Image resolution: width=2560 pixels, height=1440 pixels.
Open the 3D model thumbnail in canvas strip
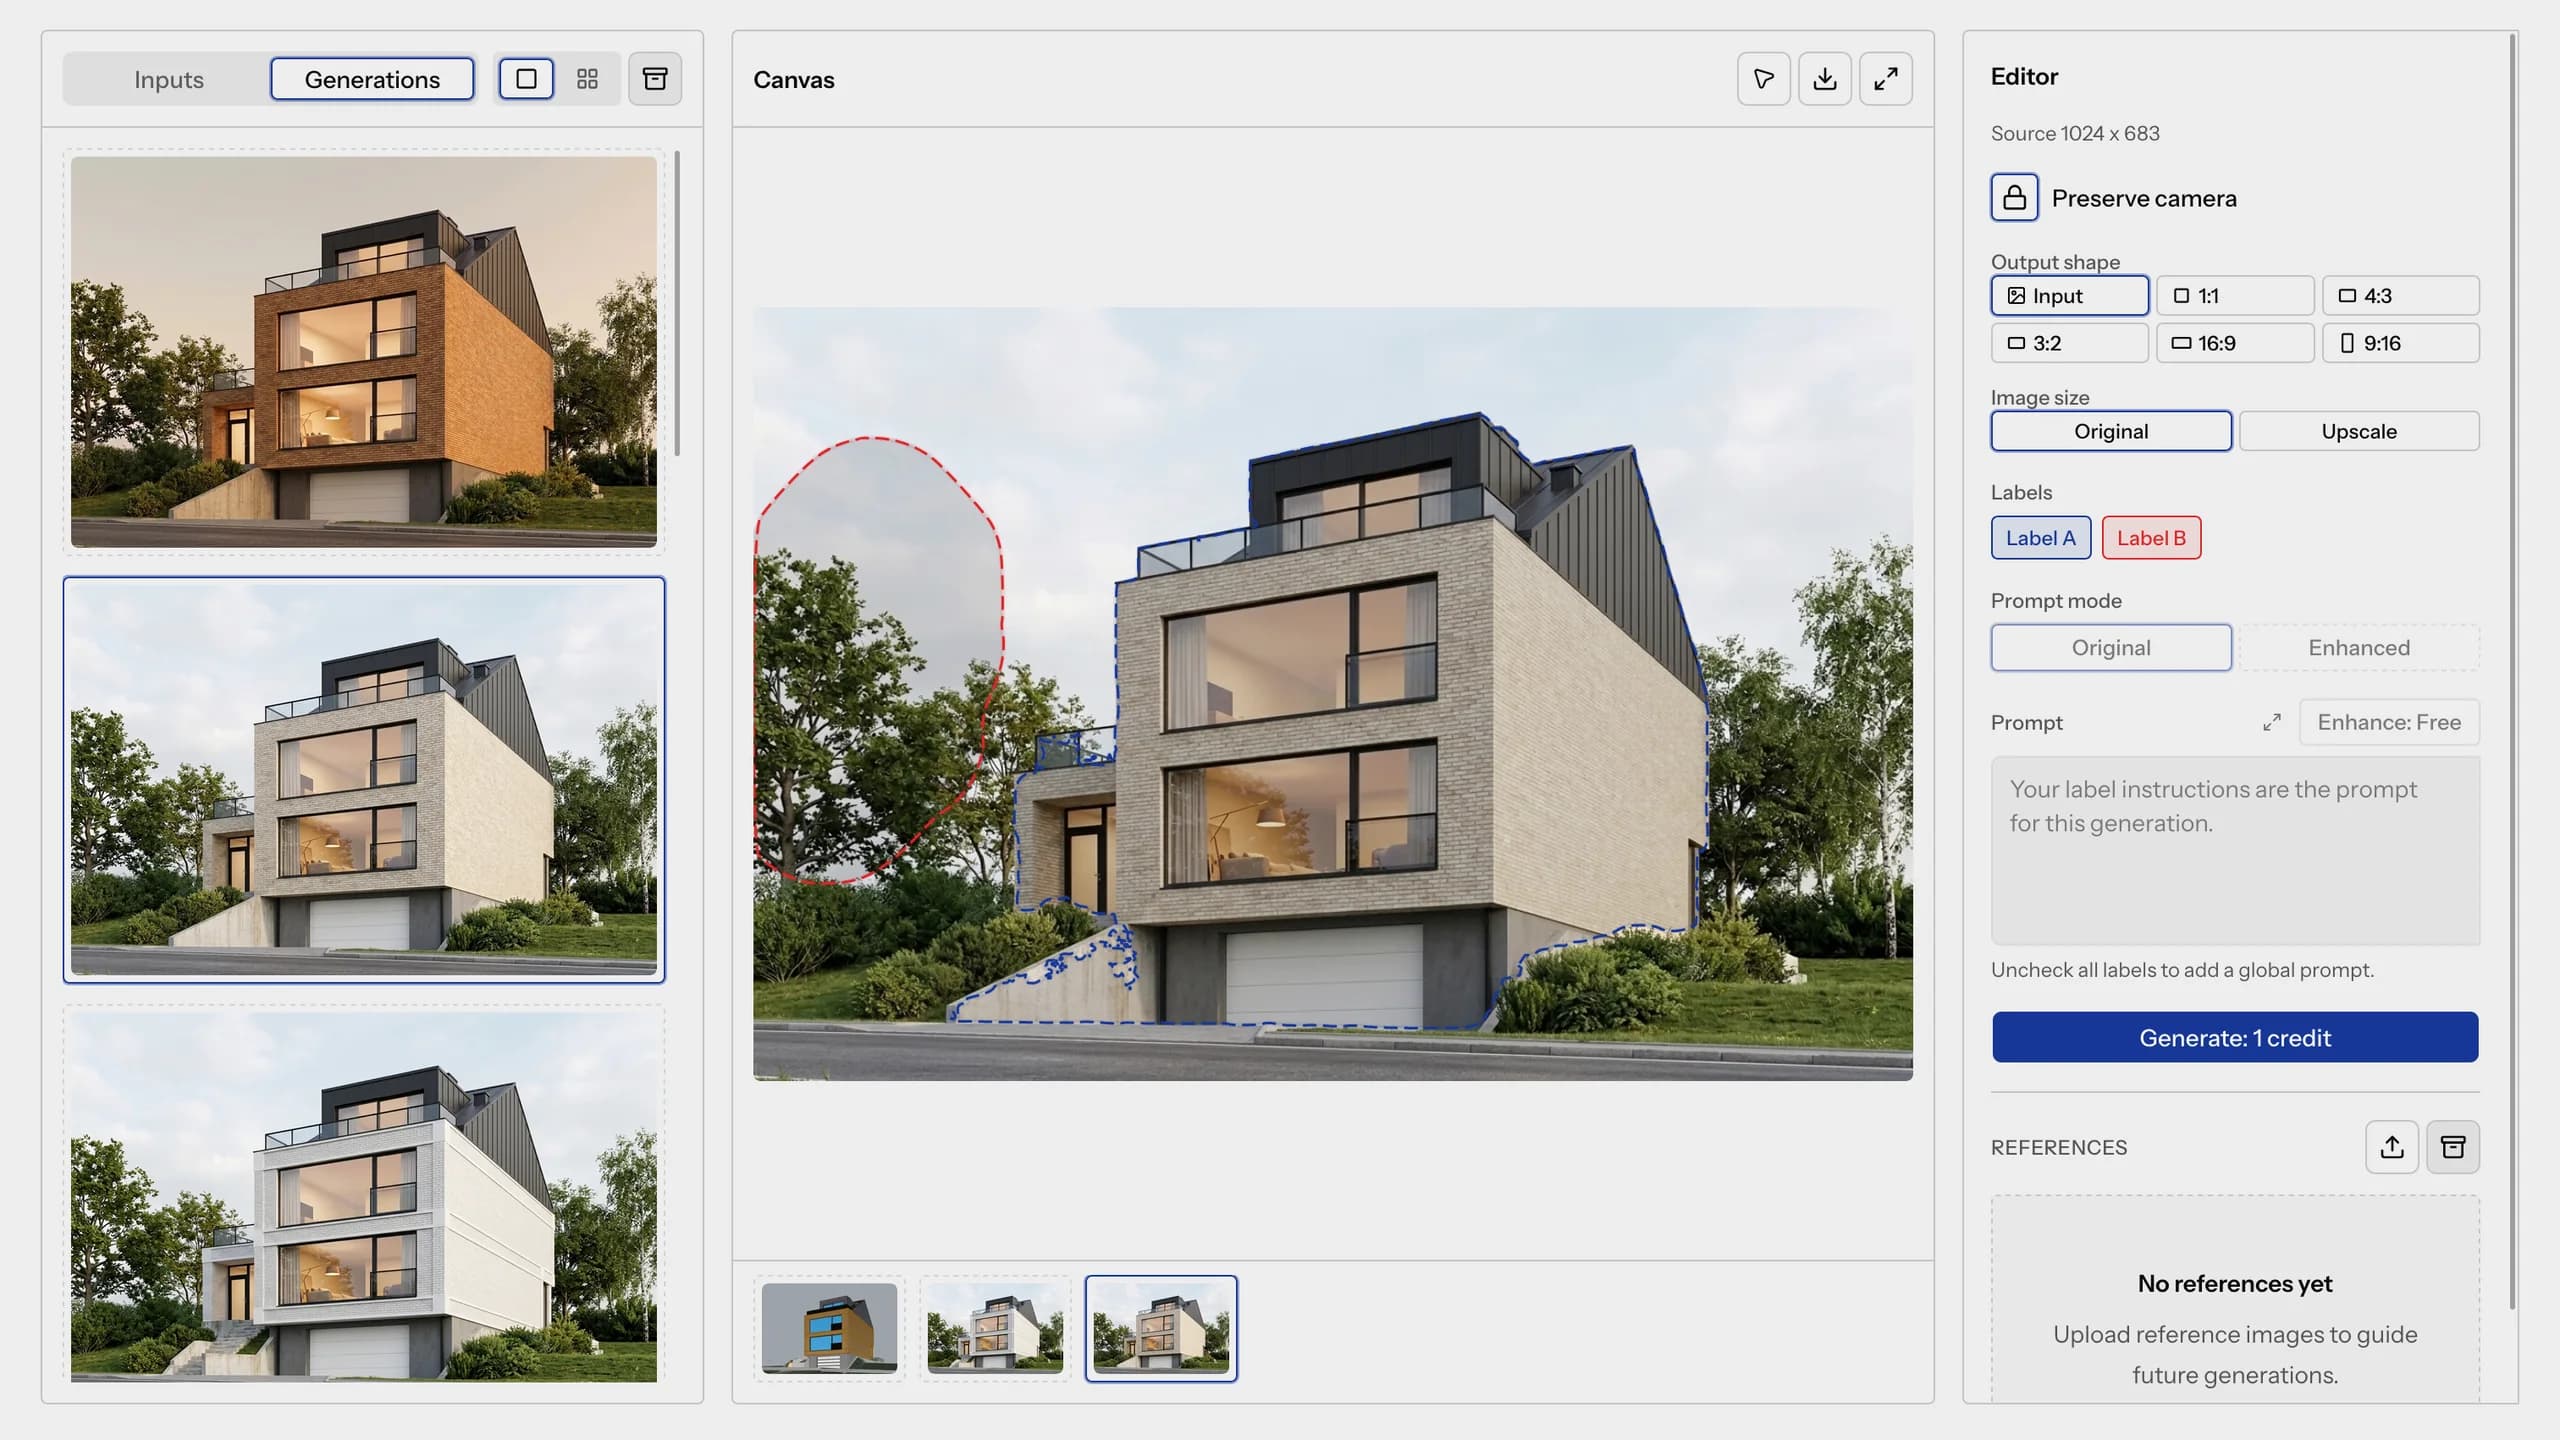[x=829, y=1328]
